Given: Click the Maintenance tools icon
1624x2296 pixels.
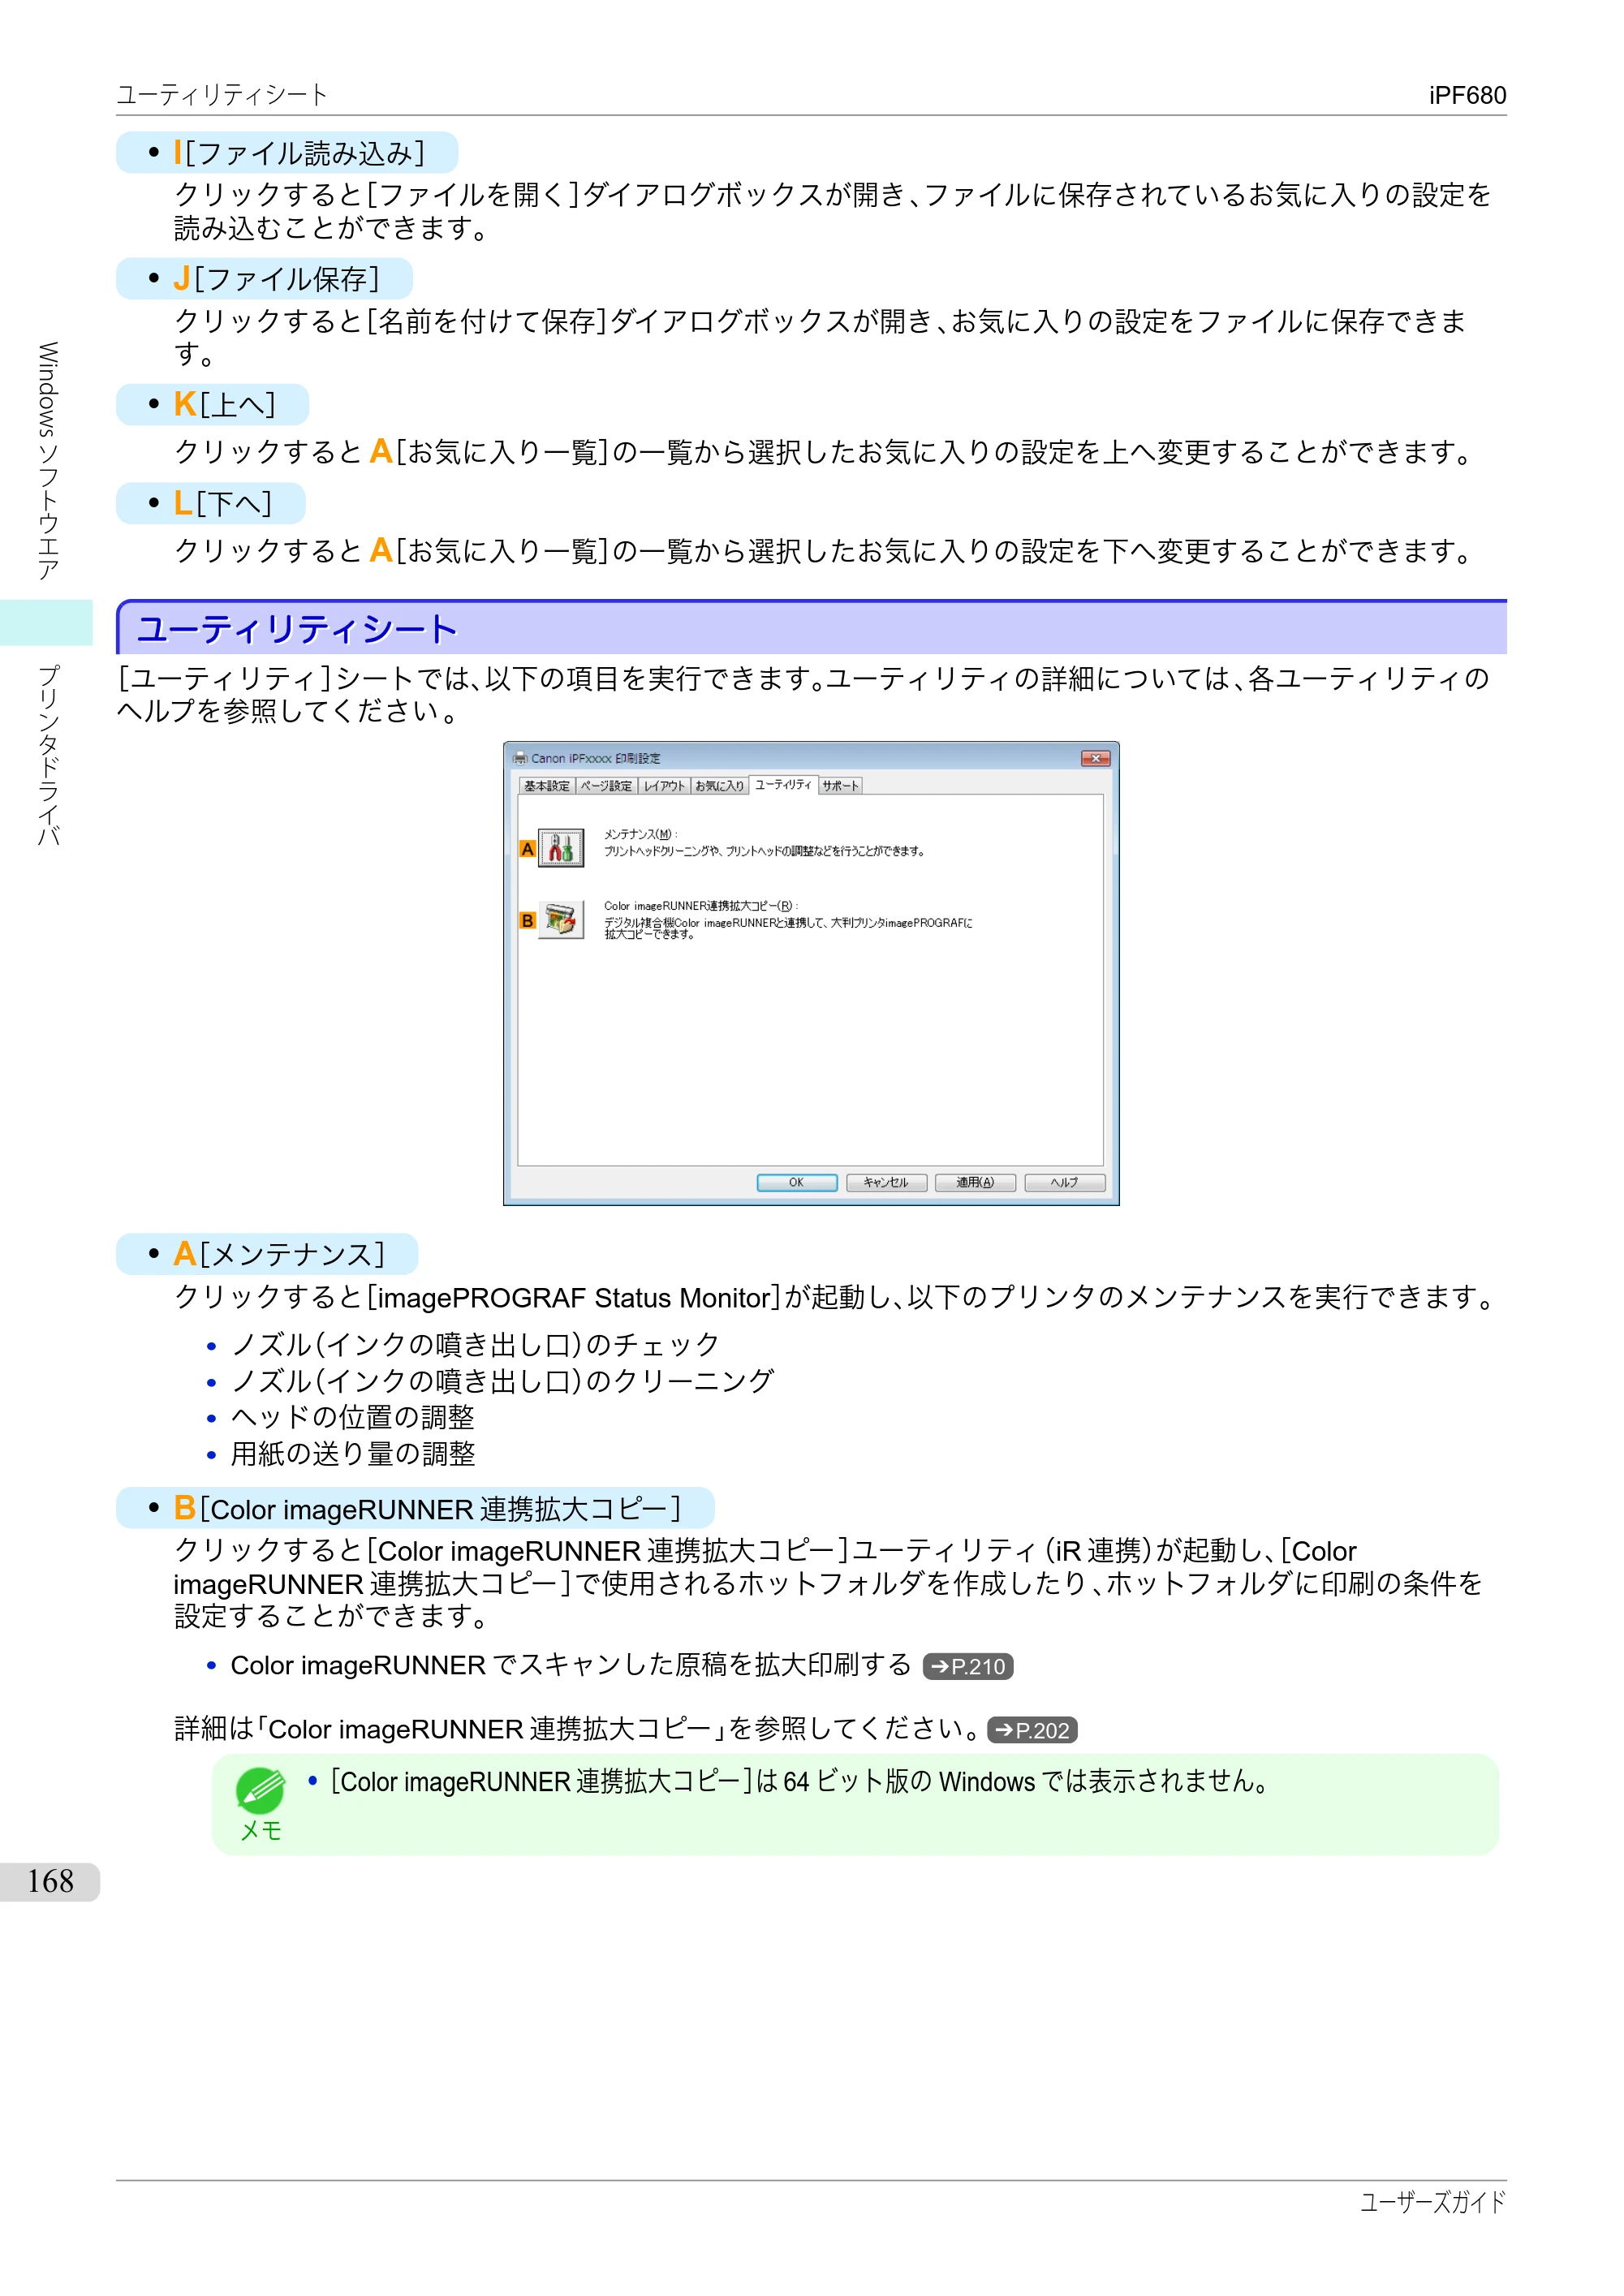Looking at the screenshot, I should [561, 848].
